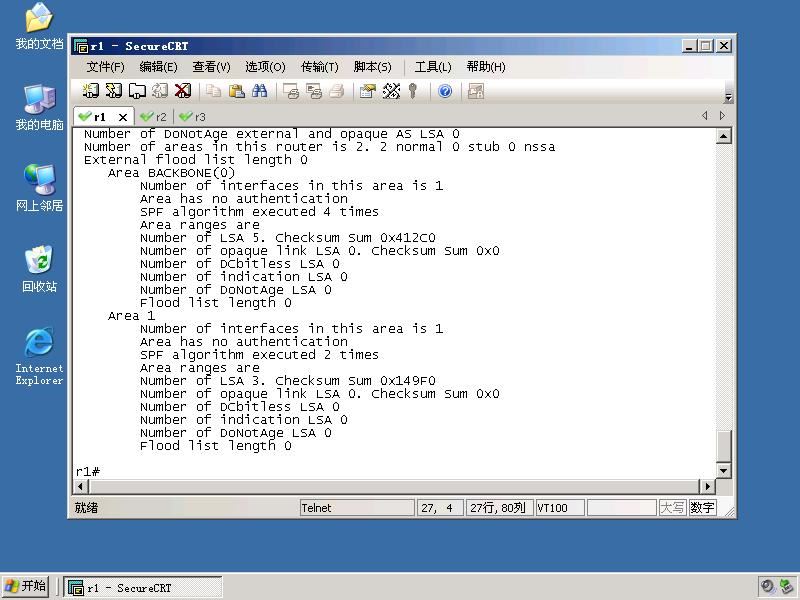The height and width of the screenshot is (600, 800).
Task: Open toolbar options overflow arrow
Action: point(728,97)
